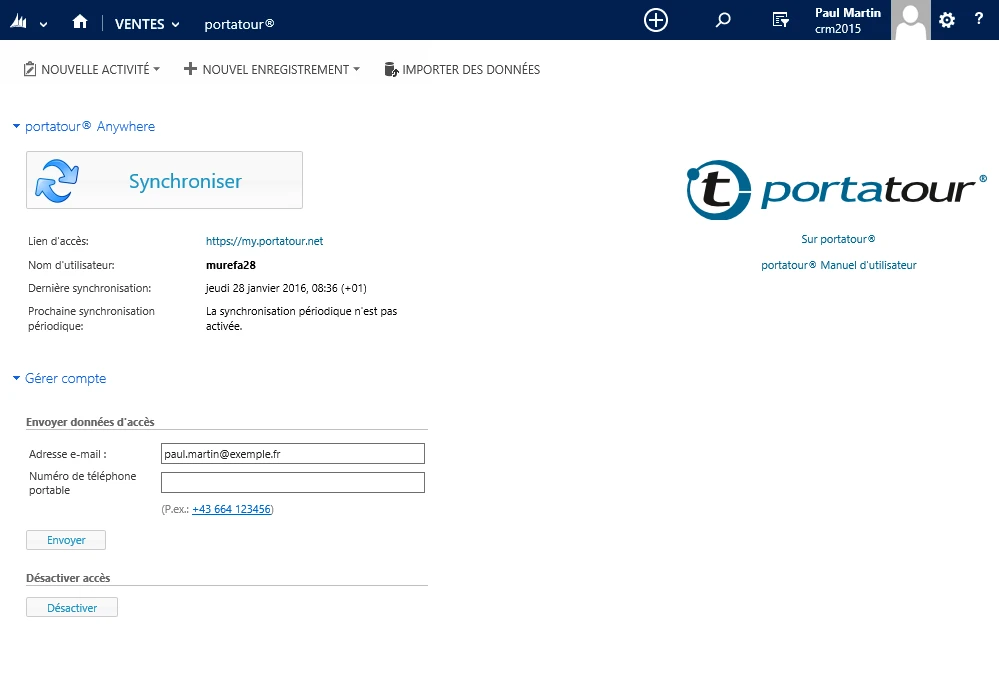Viewport: 999px width, 700px height.
Task: Open the dropdown arrow beside the CRM logo
Action: pos(43,25)
